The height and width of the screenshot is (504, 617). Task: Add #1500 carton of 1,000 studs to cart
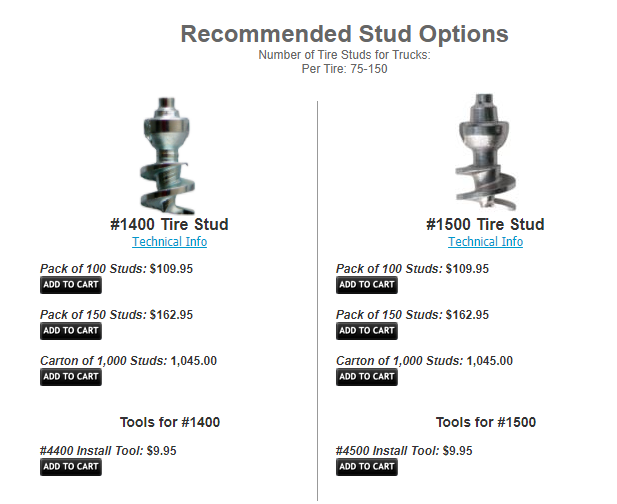point(367,377)
